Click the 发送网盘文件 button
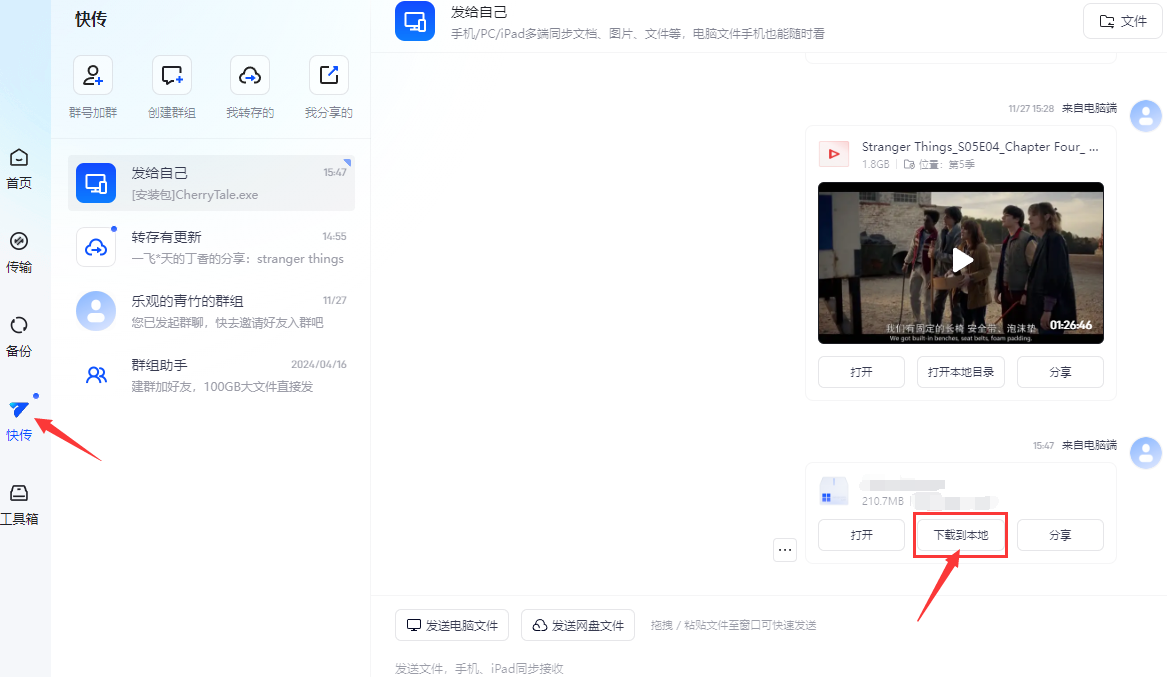Image resolution: width=1167 pixels, height=677 pixels. point(578,624)
